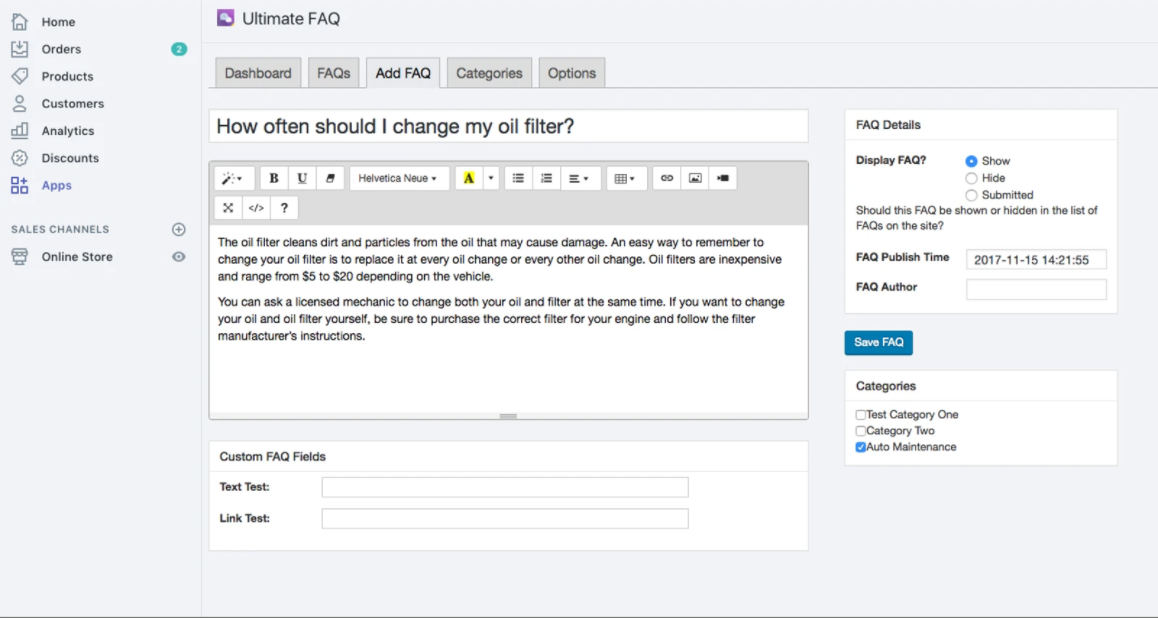Screen dimensions: 1158x618
Task: Click the FAQ question title field
Action: tap(508, 126)
